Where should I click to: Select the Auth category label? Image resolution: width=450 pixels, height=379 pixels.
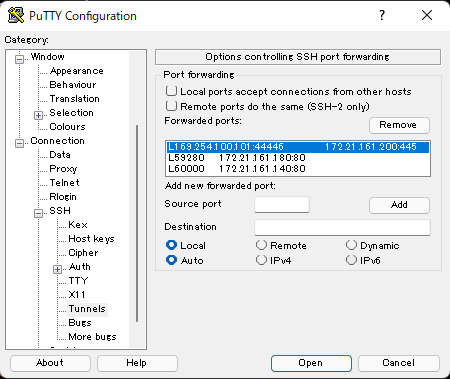pyautogui.click(x=79, y=267)
